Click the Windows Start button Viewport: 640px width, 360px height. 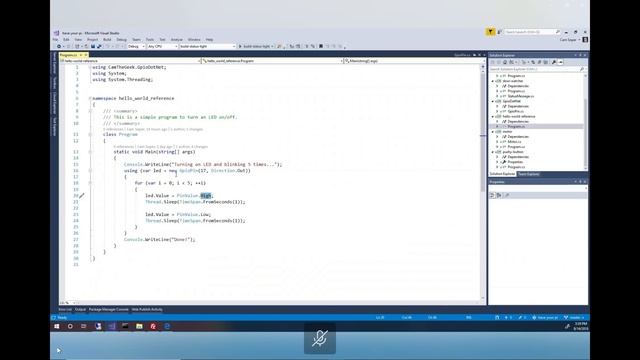click(57, 326)
